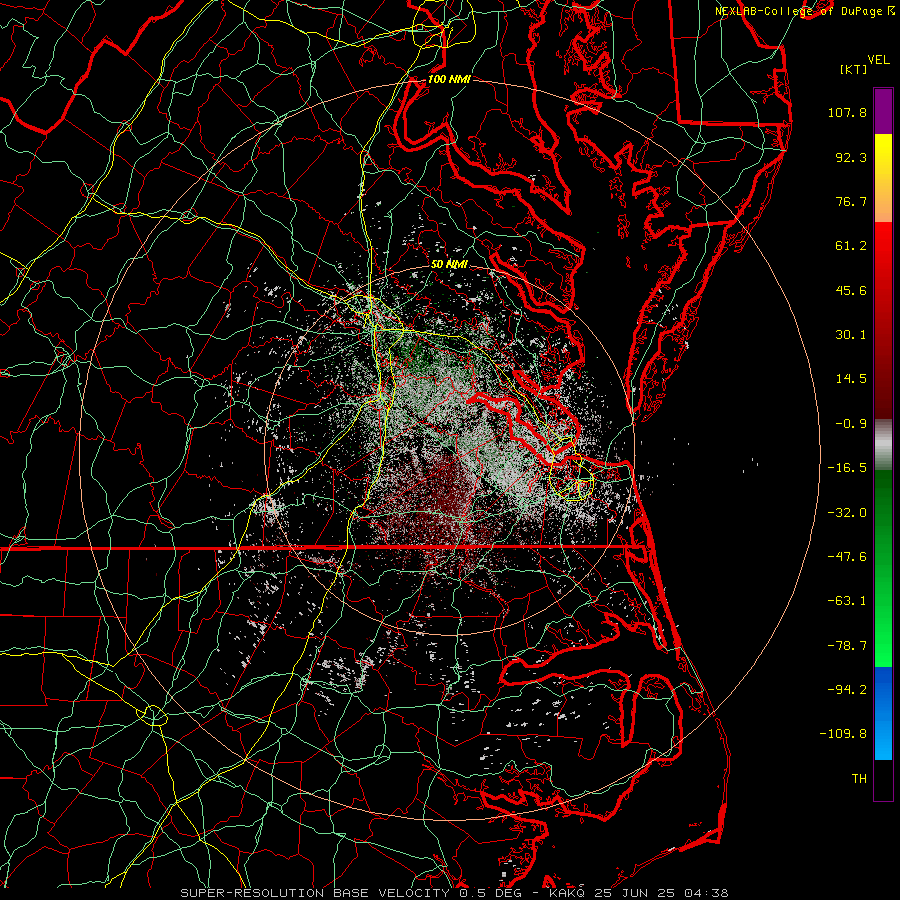Select the -47.6 velocity scale value

point(847,557)
